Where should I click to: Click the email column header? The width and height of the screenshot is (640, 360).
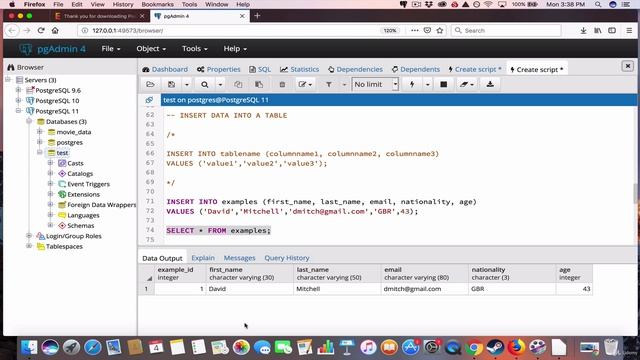(424, 273)
